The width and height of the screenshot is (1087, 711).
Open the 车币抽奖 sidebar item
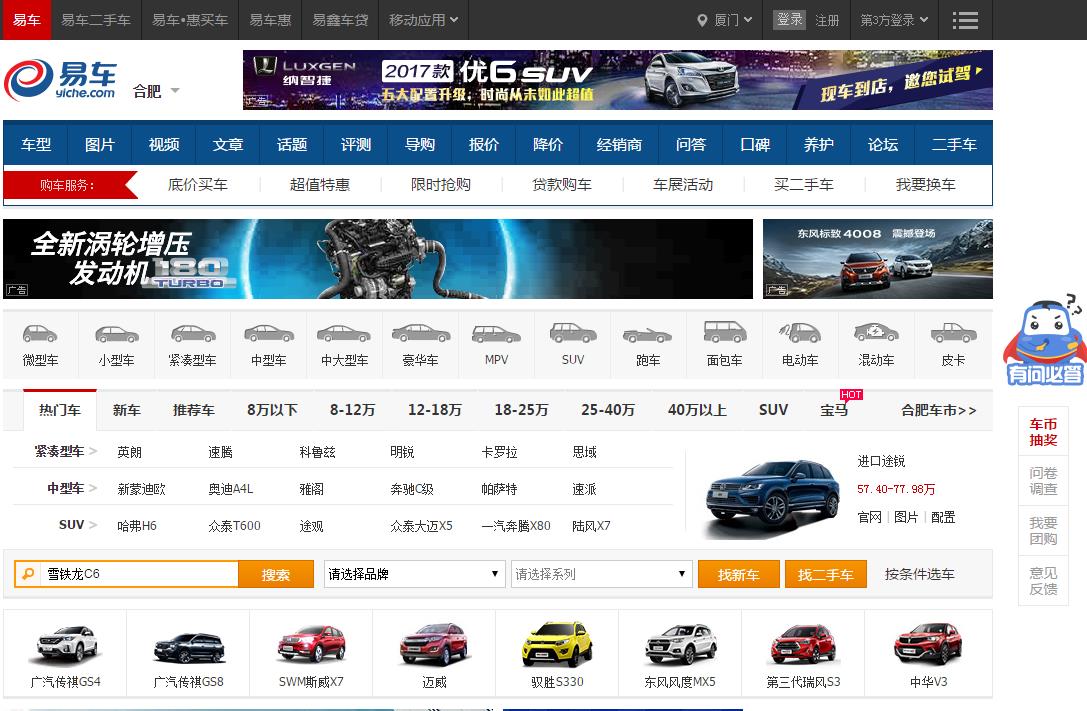[1043, 432]
